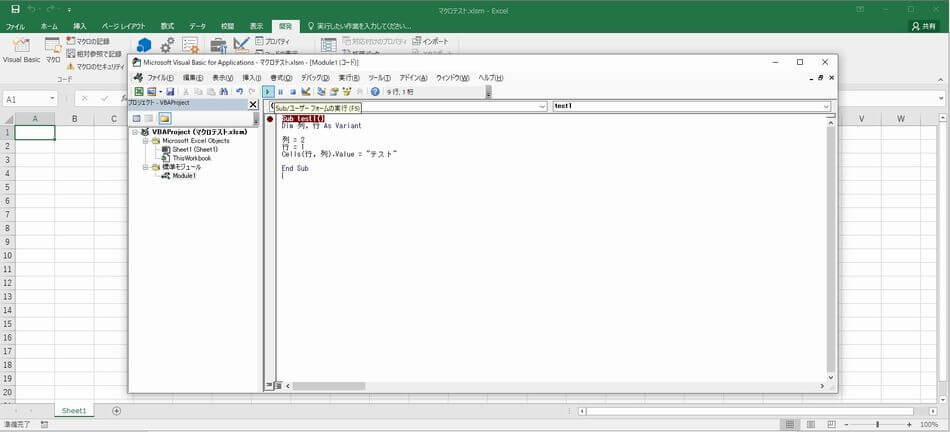Viewport: 950px width, 432px height.
Task: Click the Run Sub/UserForm play icon
Action: [x=268, y=91]
